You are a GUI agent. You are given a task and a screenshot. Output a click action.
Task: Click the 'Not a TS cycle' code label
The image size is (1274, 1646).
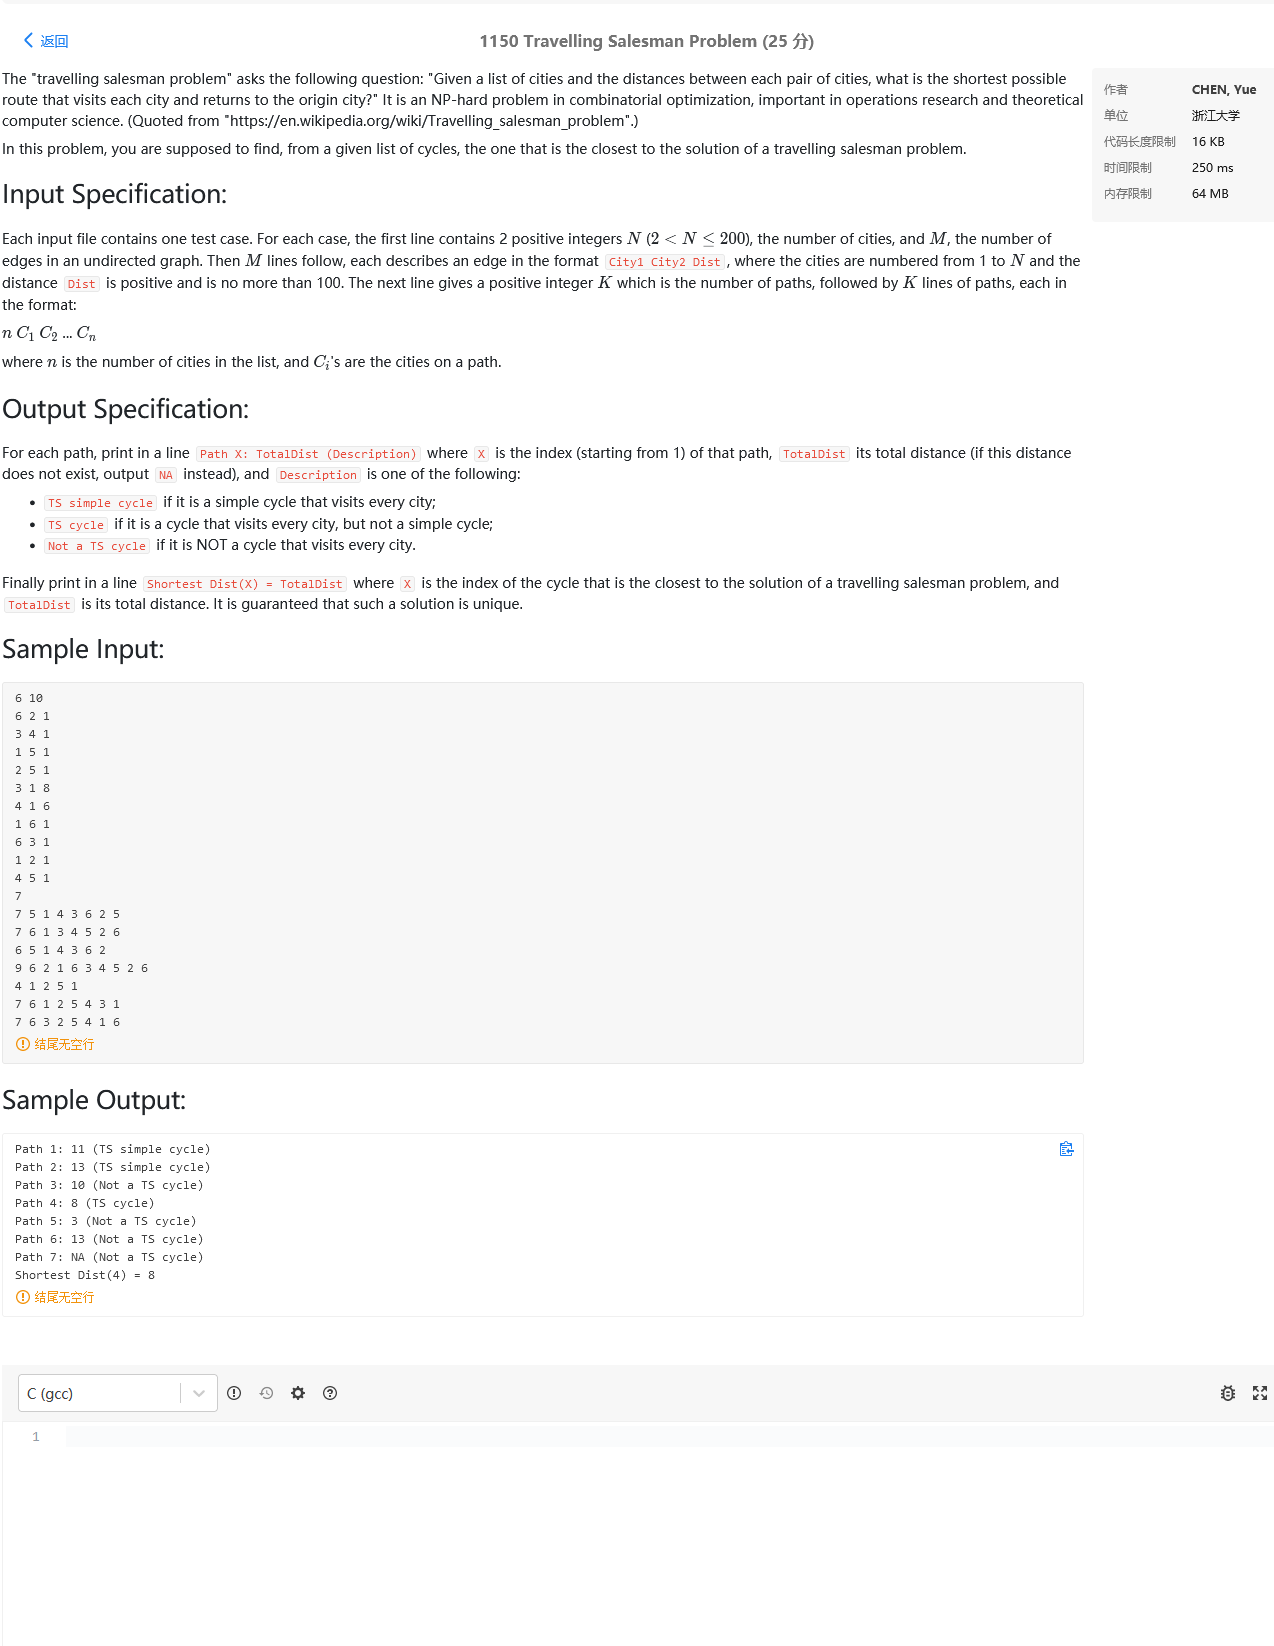(97, 546)
